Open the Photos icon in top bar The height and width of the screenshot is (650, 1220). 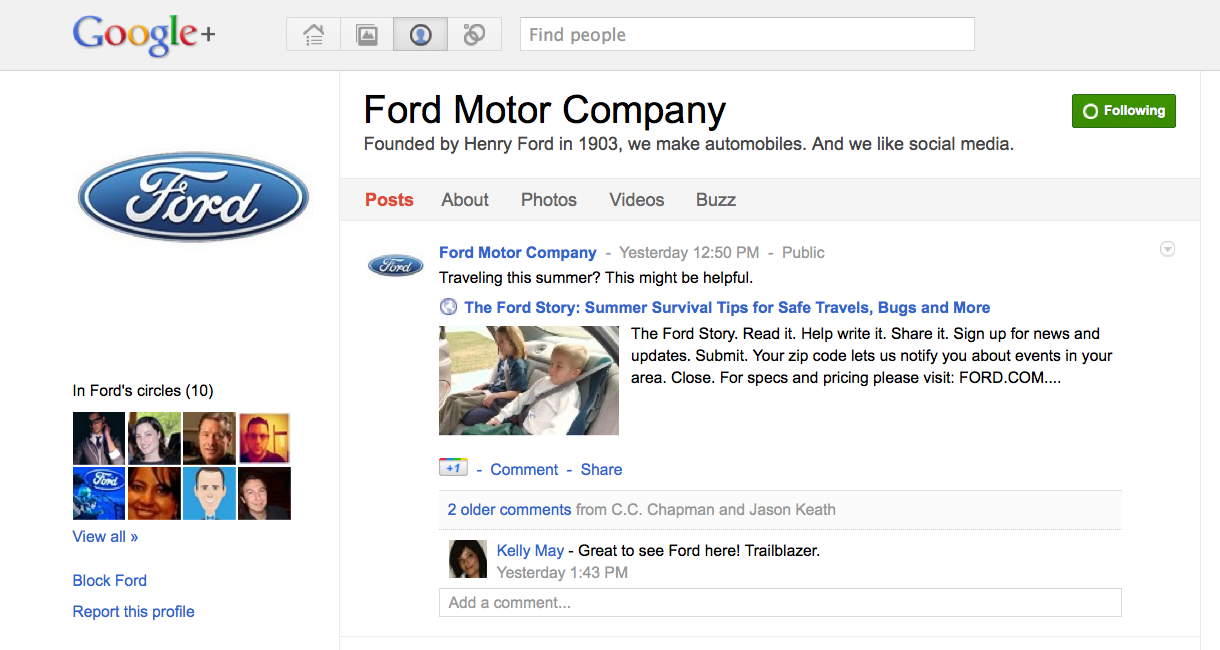tap(367, 35)
